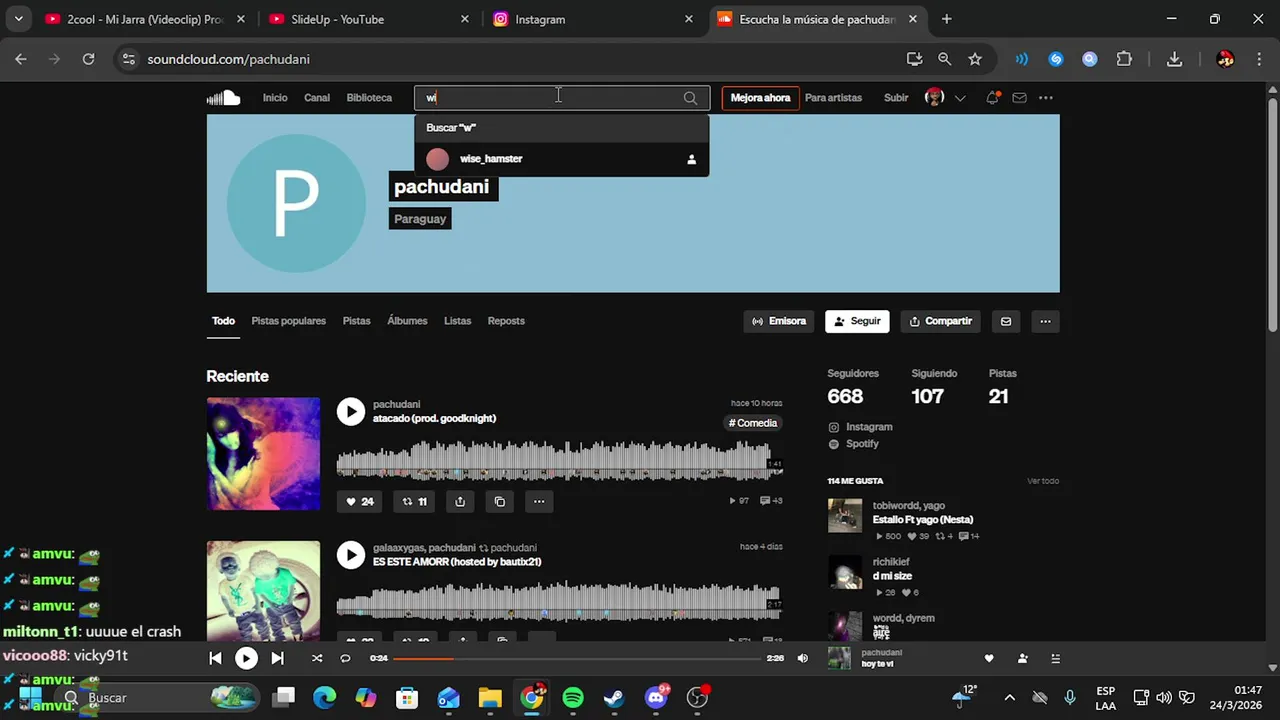The width and height of the screenshot is (1280, 720).
Task: Open the header three-dots more menu
Action: [1046, 98]
